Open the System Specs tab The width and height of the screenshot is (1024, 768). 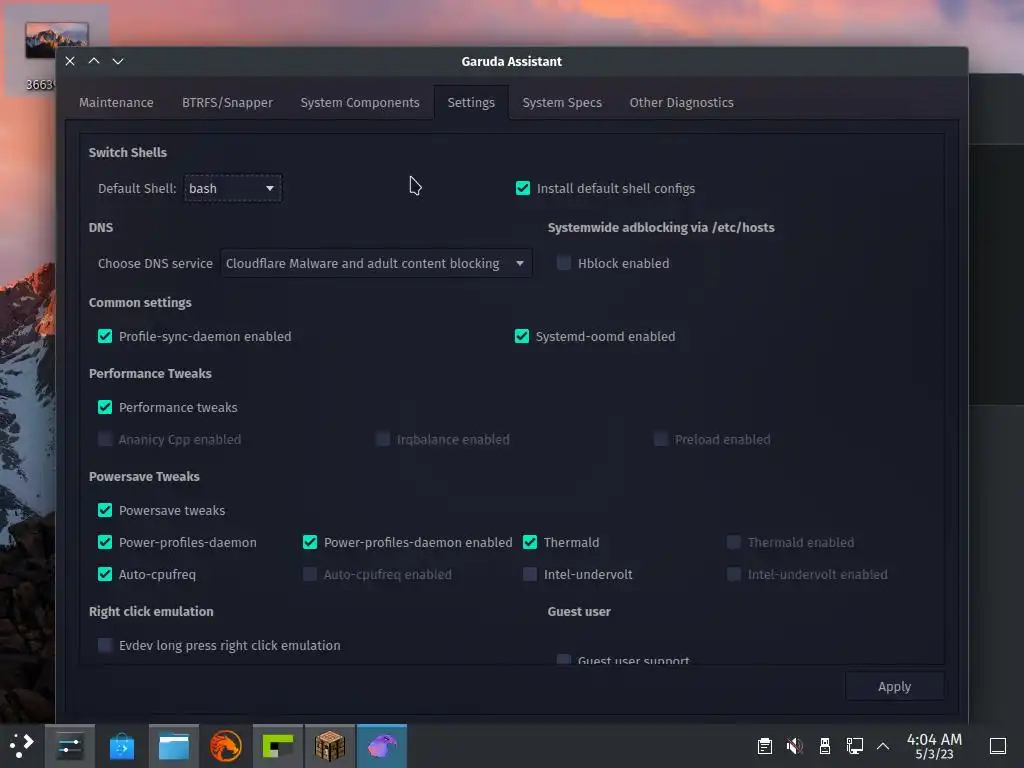562,103
